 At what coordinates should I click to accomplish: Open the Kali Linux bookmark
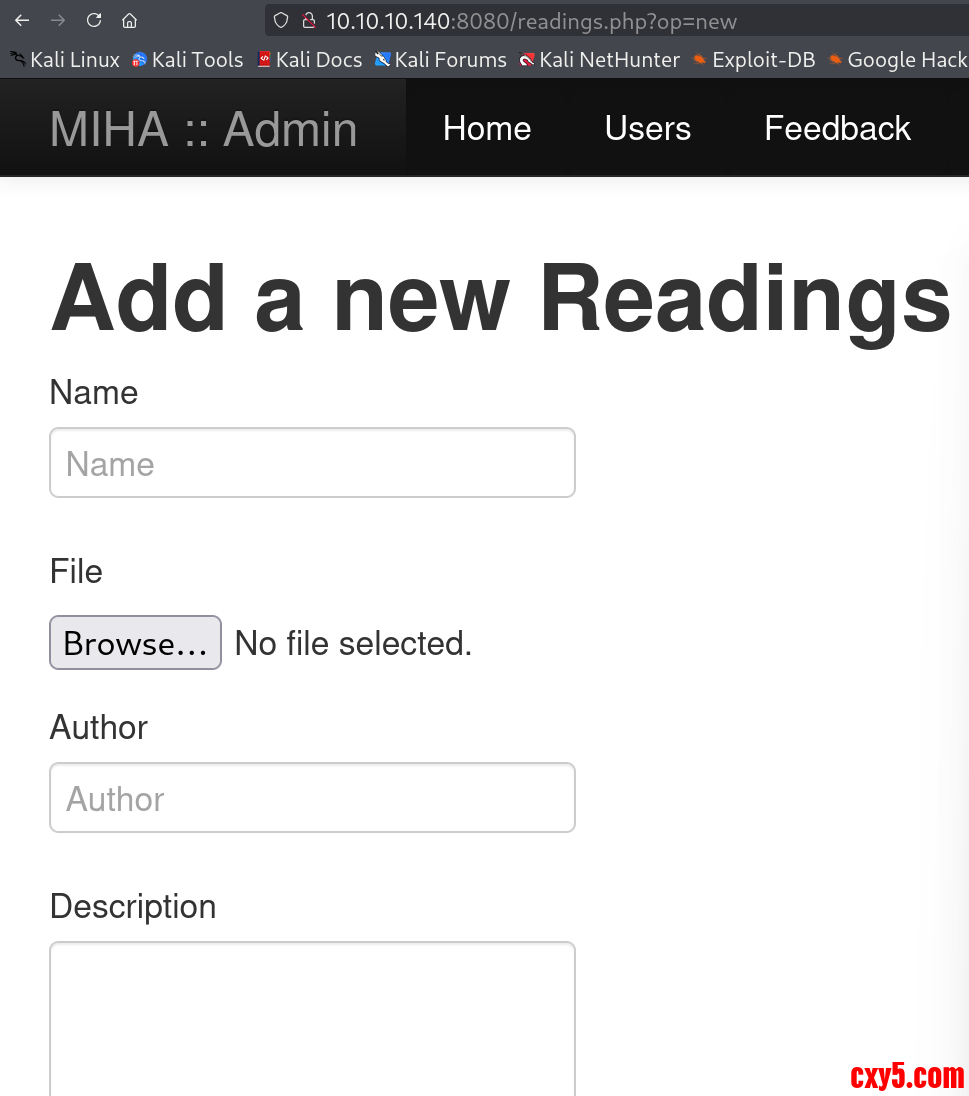pyautogui.click(x=65, y=60)
